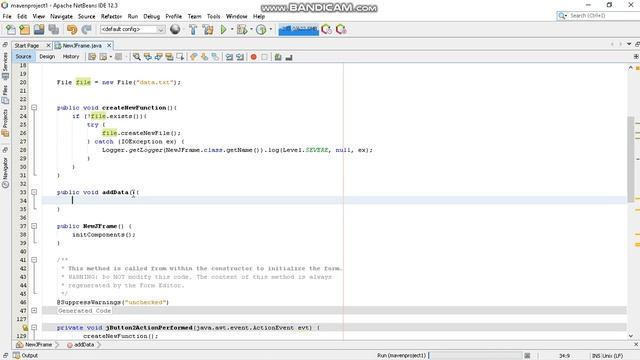This screenshot has width=640, height=360.
Task: Switch to Design view
Action: pyautogui.click(x=47, y=57)
